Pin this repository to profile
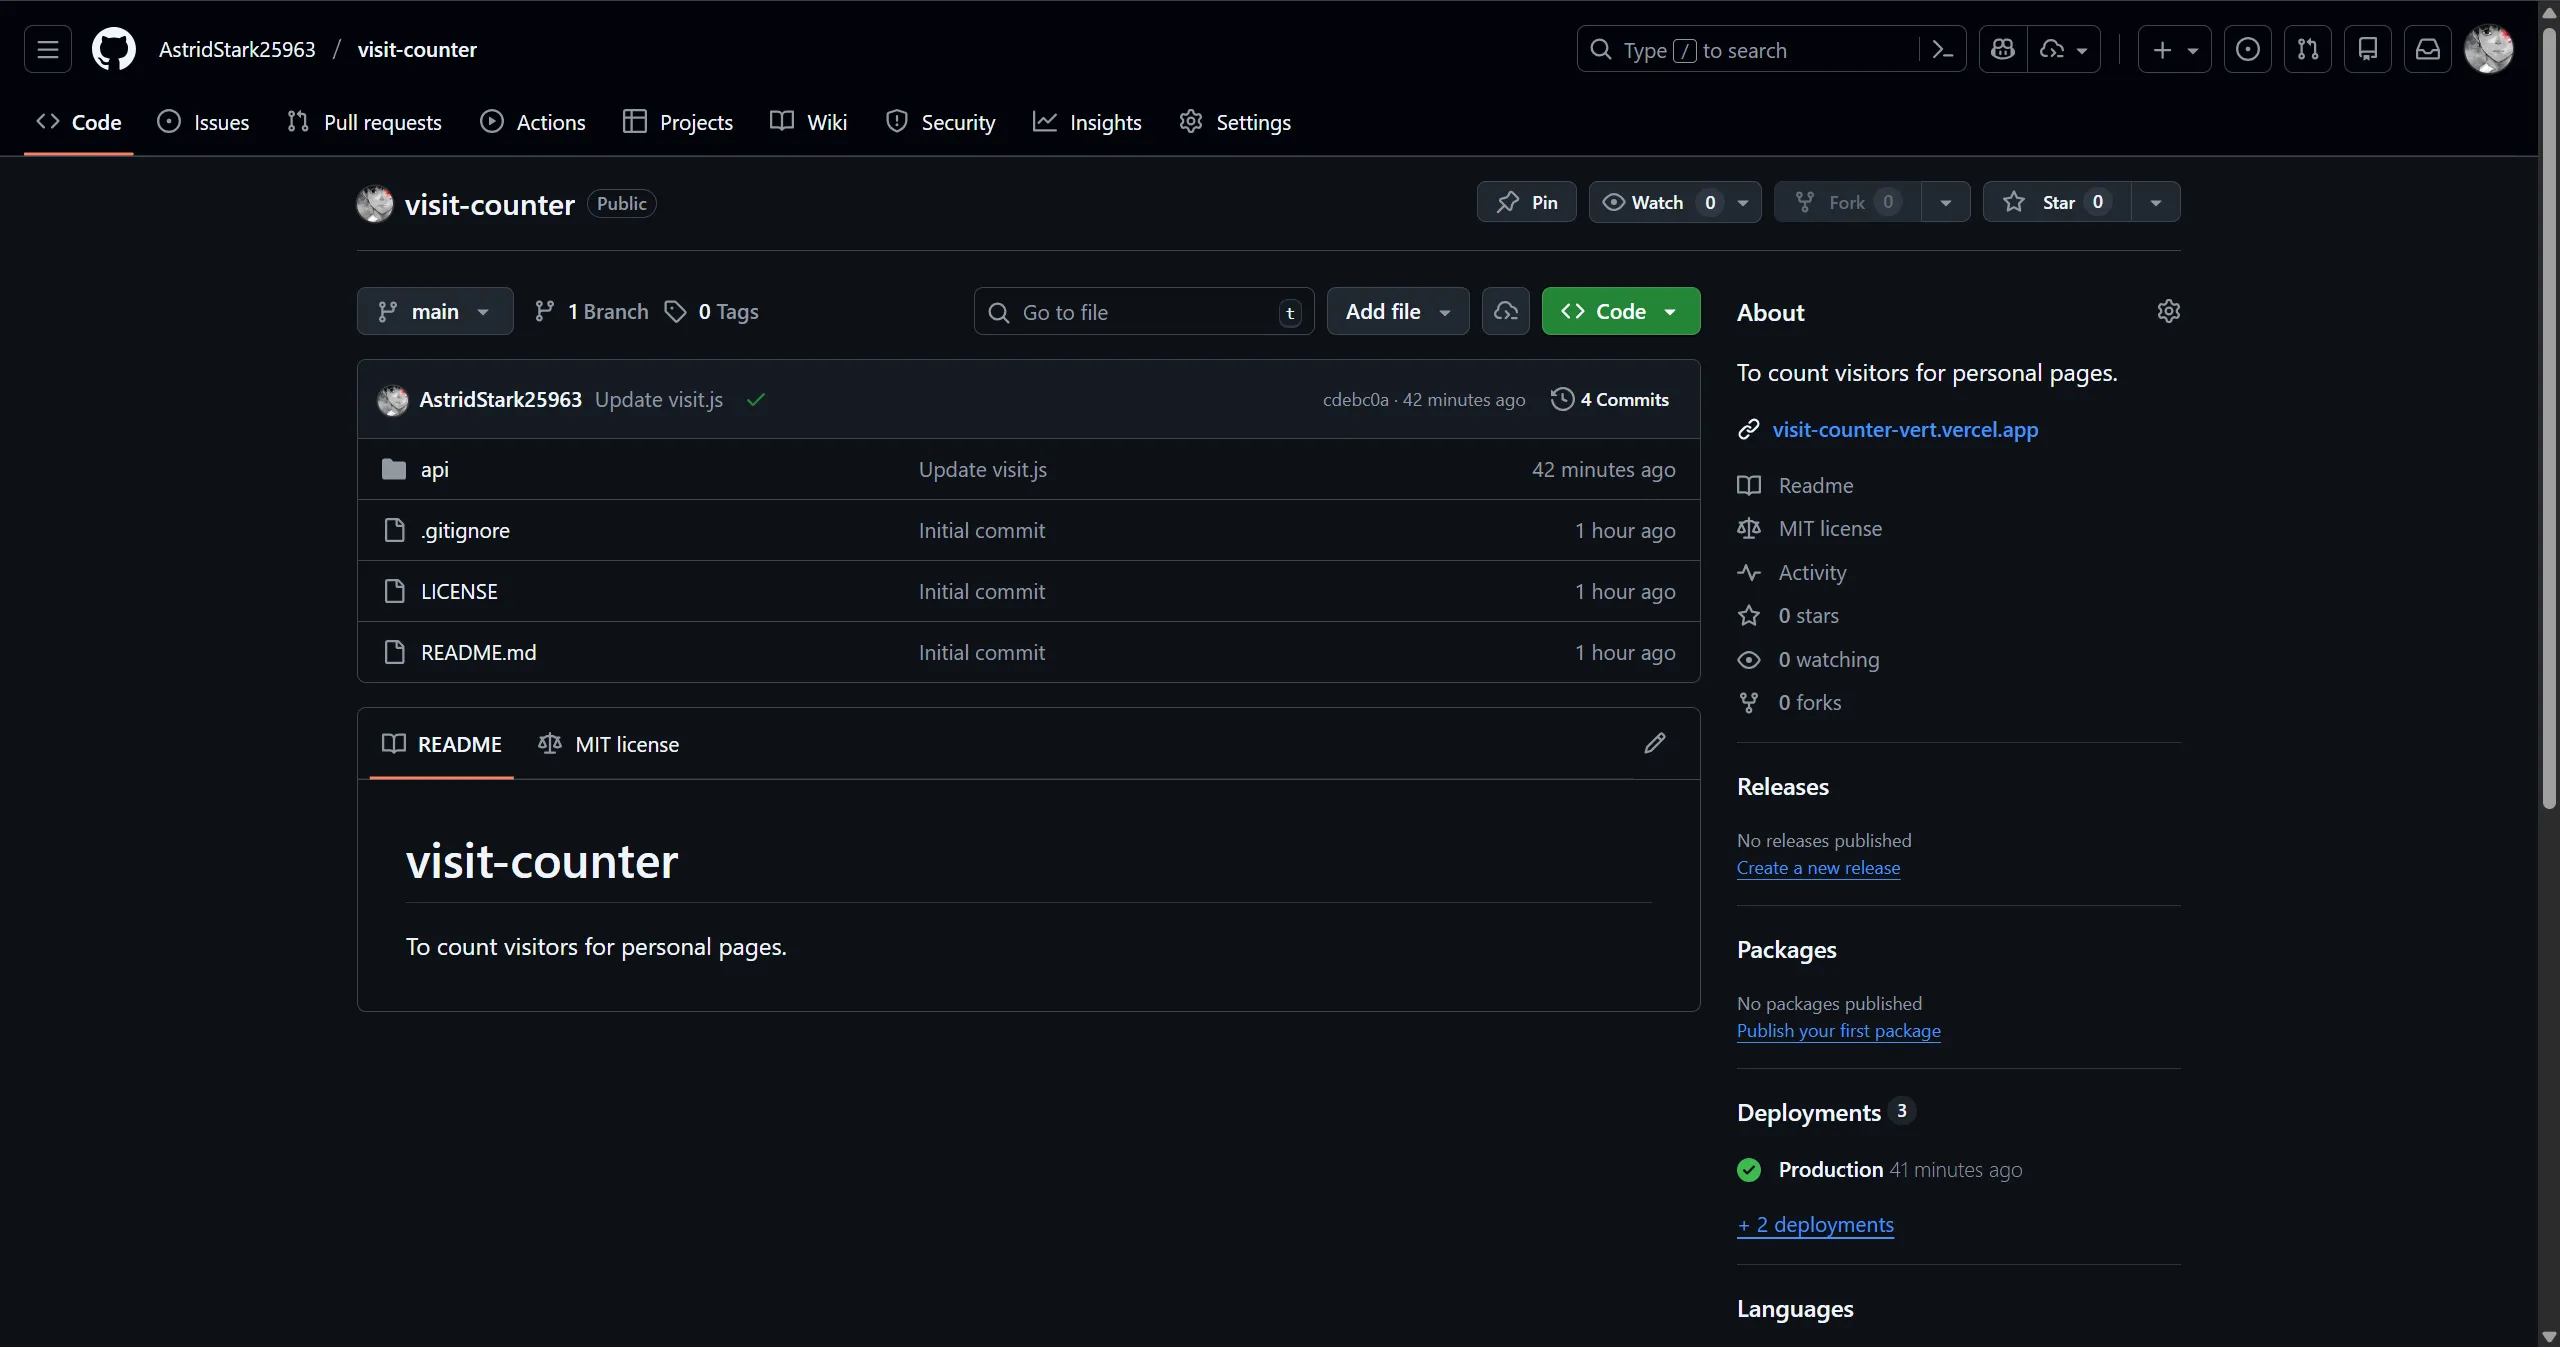The width and height of the screenshot is (2560, 1347). (x=1527, y=202)
